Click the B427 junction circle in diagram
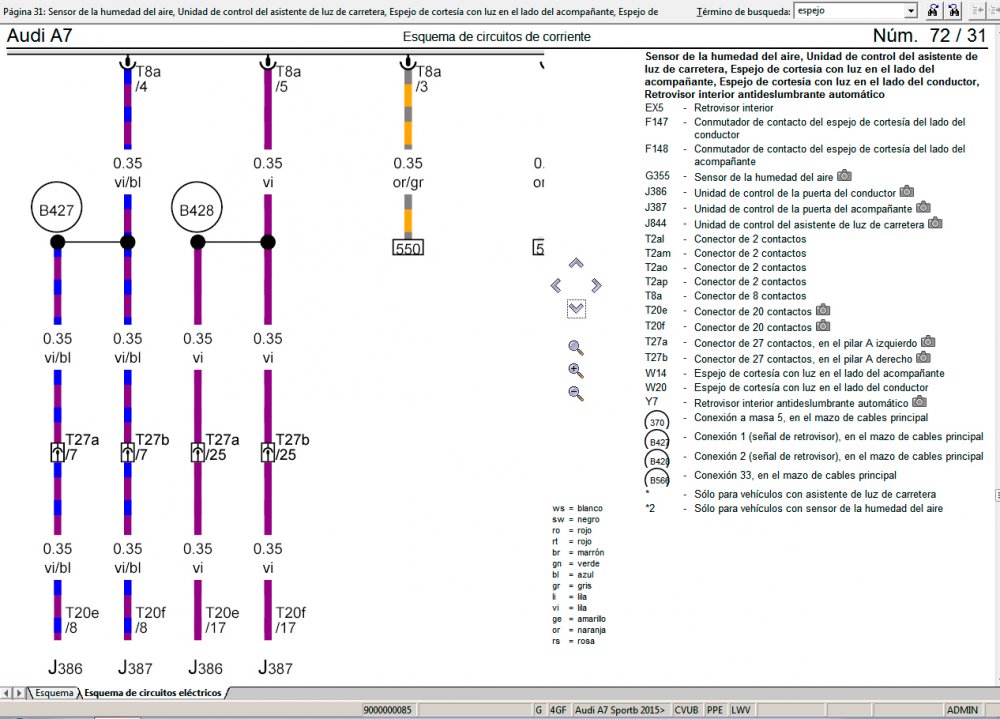The width and height of the screenshot is (1000, 719). click(57, 209)
